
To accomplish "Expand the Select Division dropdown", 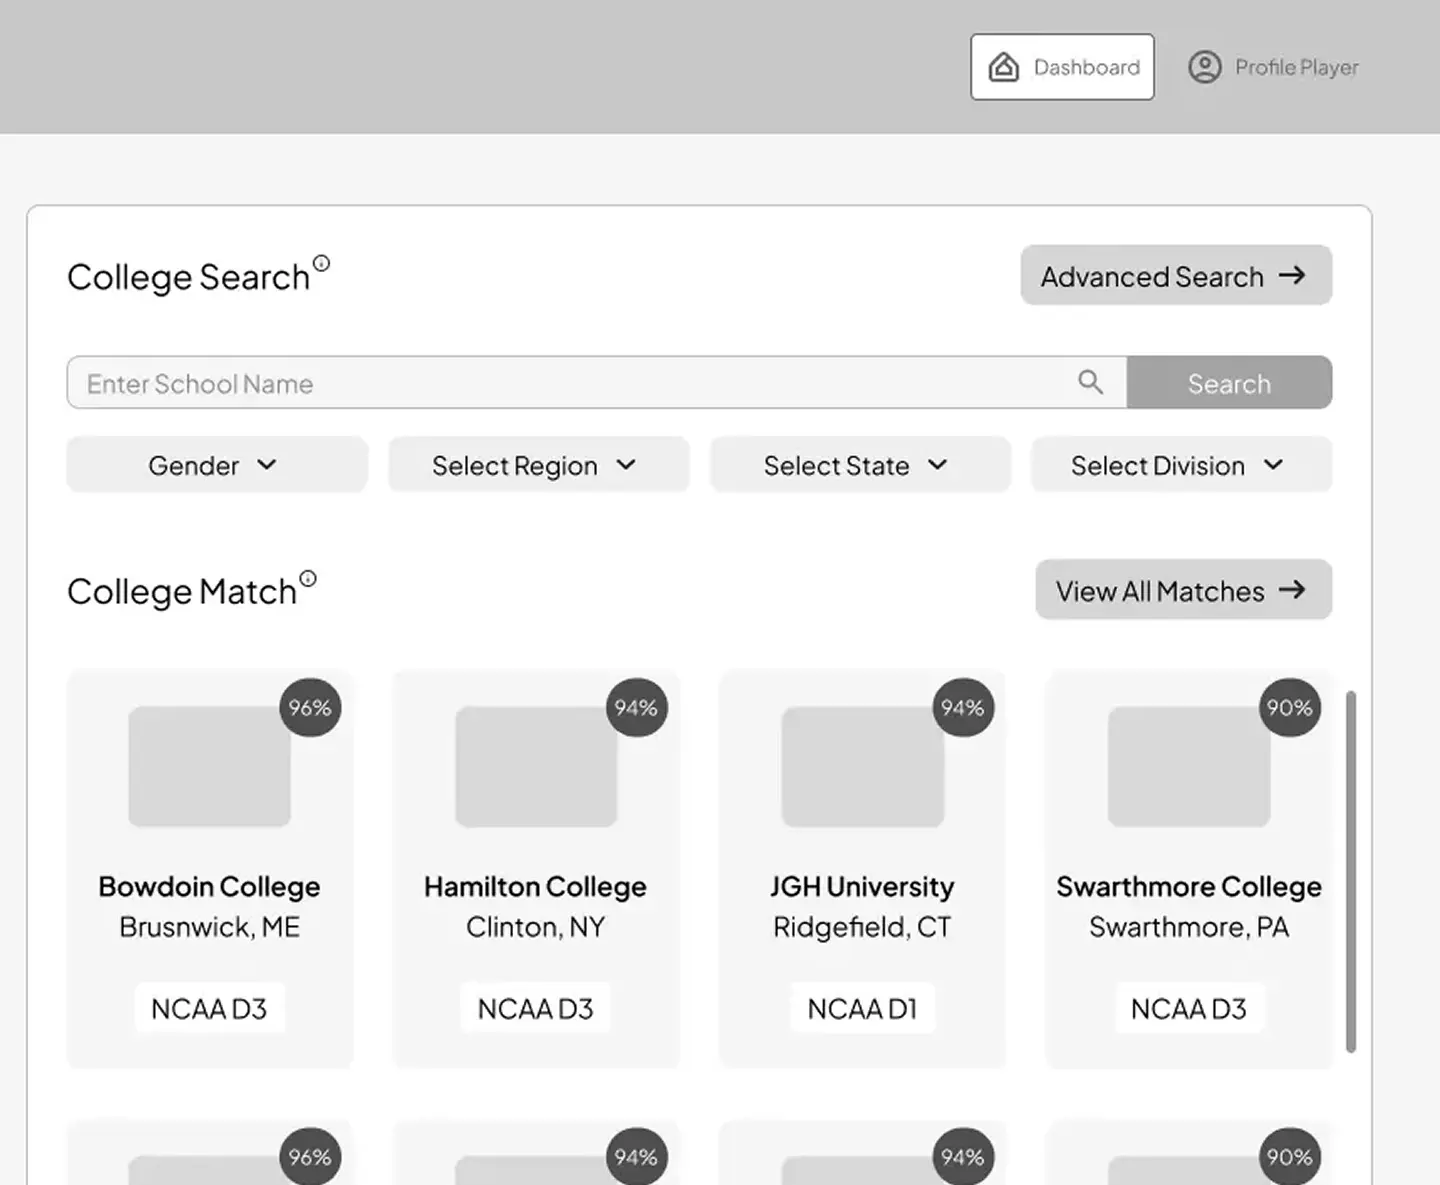I will pyautogui.click(x=1181, y=465).
